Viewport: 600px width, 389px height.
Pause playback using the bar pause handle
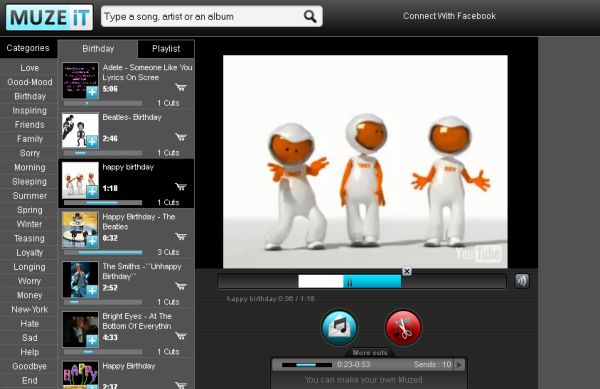point(349,282)
